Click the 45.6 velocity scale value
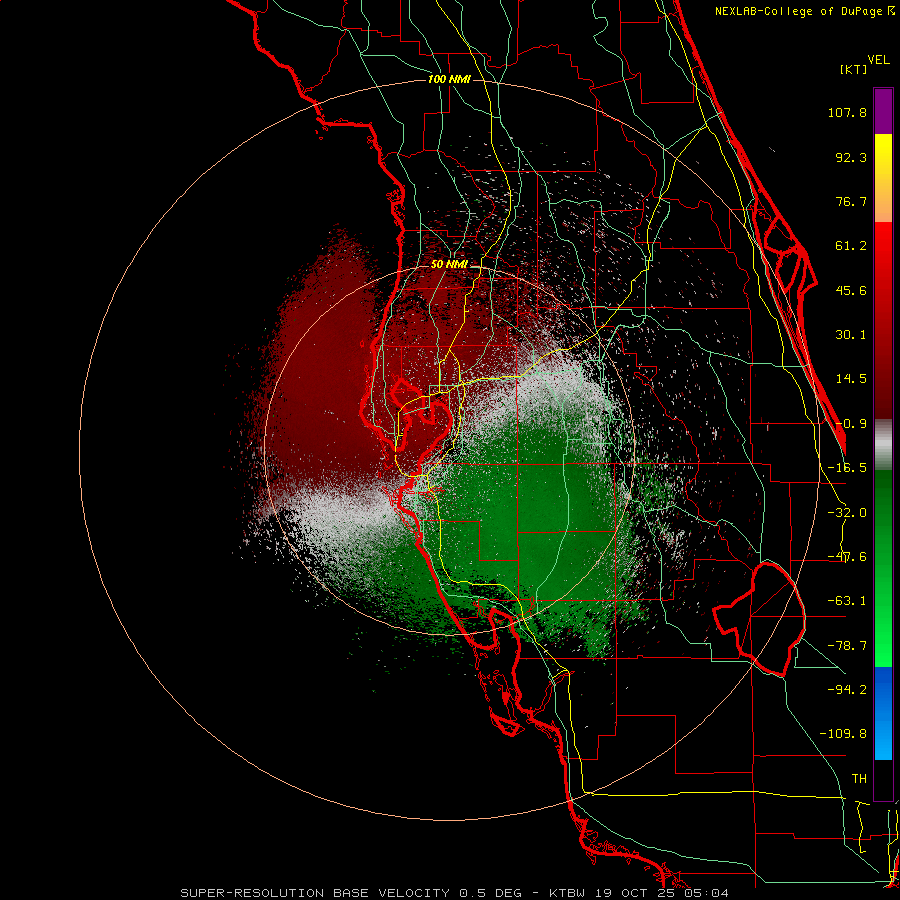 click(x=851, y=290)
